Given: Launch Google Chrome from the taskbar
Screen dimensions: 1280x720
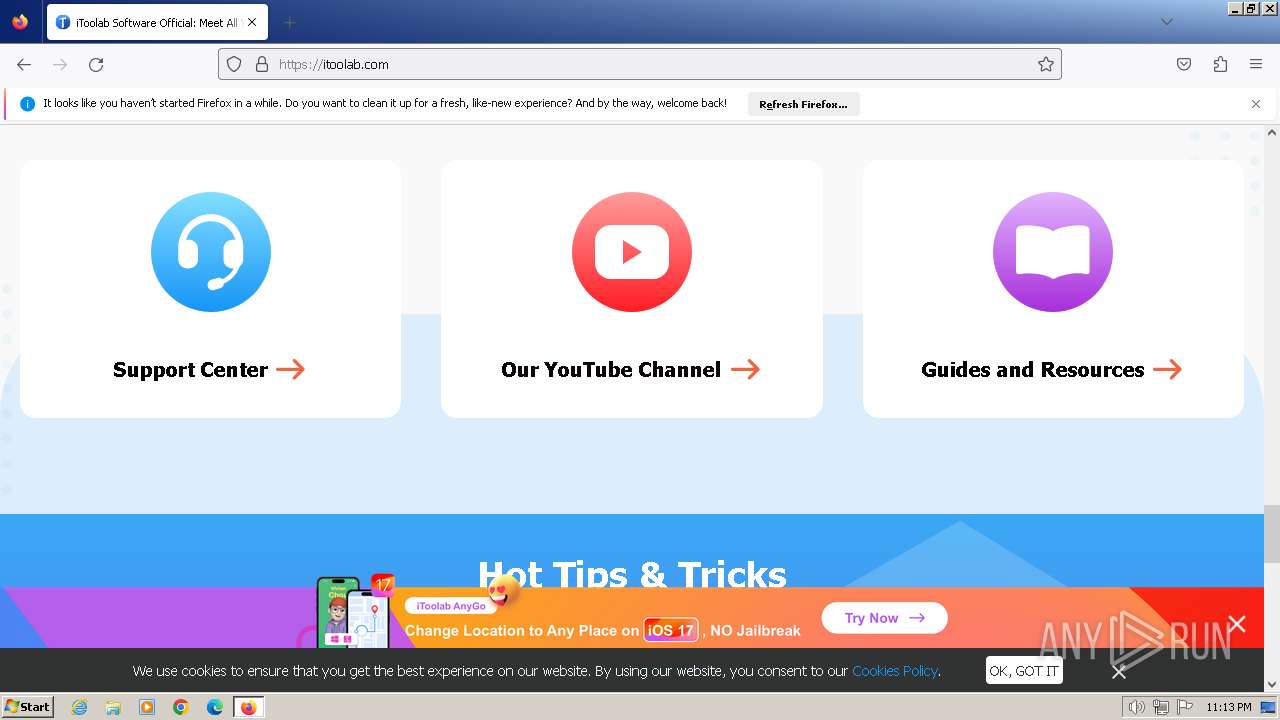Looking at the screenshot, I should pyautogui.click(x=181, y=707).
